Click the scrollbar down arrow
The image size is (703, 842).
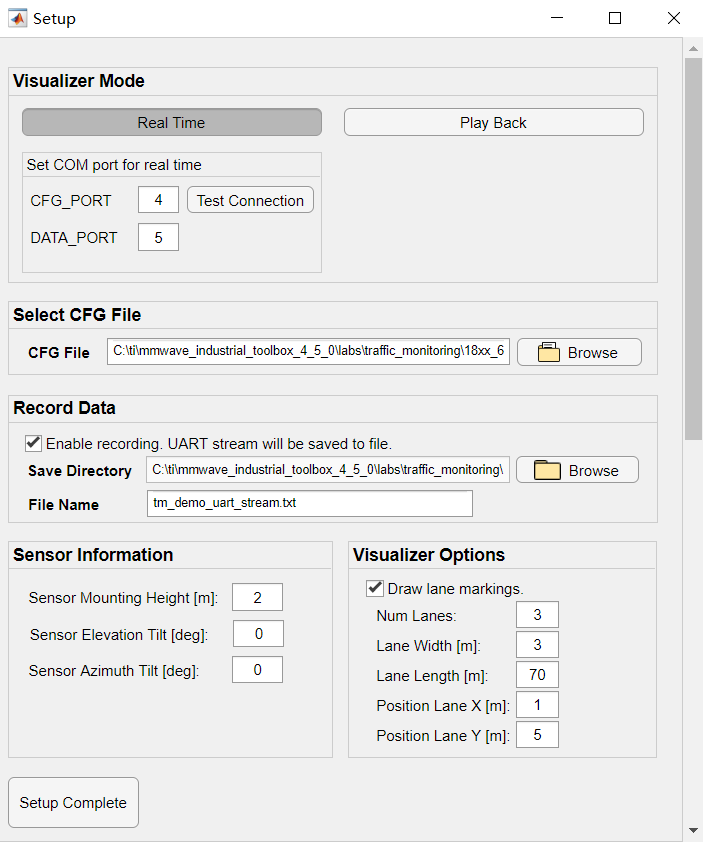click(x=693, y=830)
